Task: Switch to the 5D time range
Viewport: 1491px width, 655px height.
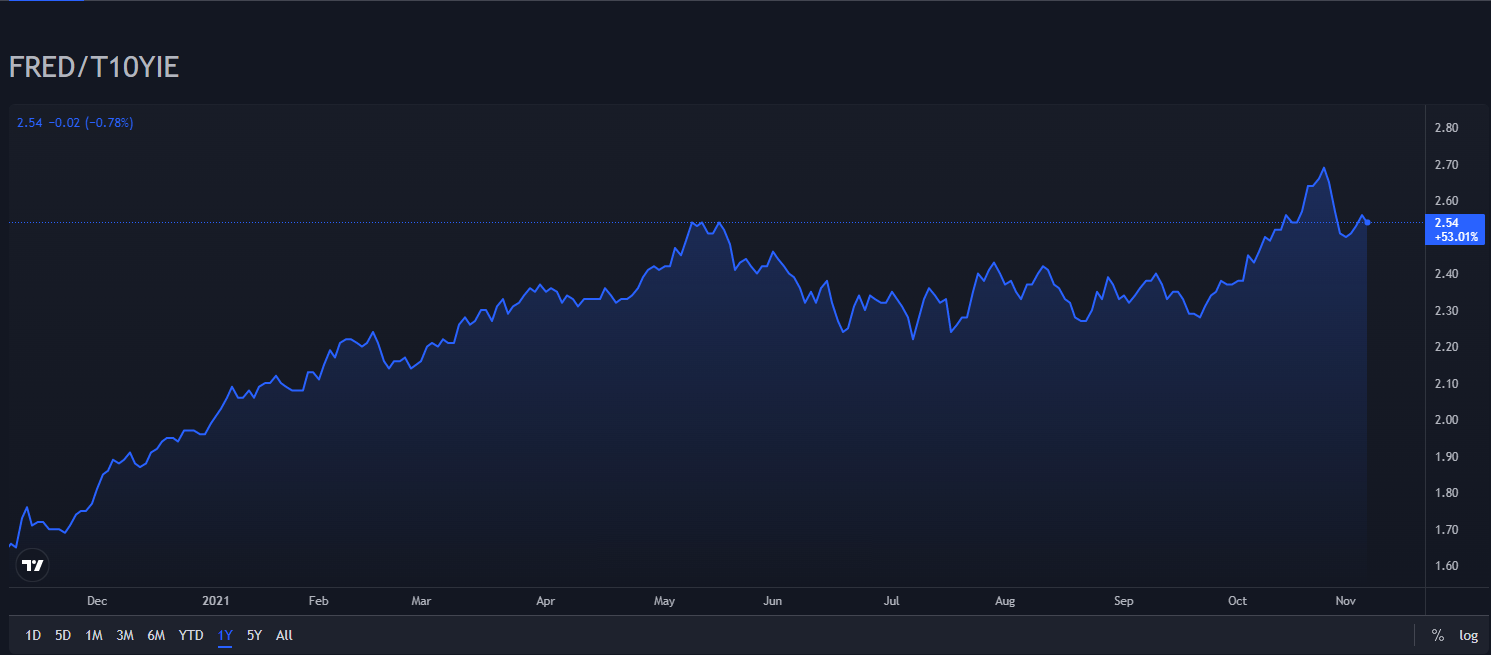Action: pos(63,635)
